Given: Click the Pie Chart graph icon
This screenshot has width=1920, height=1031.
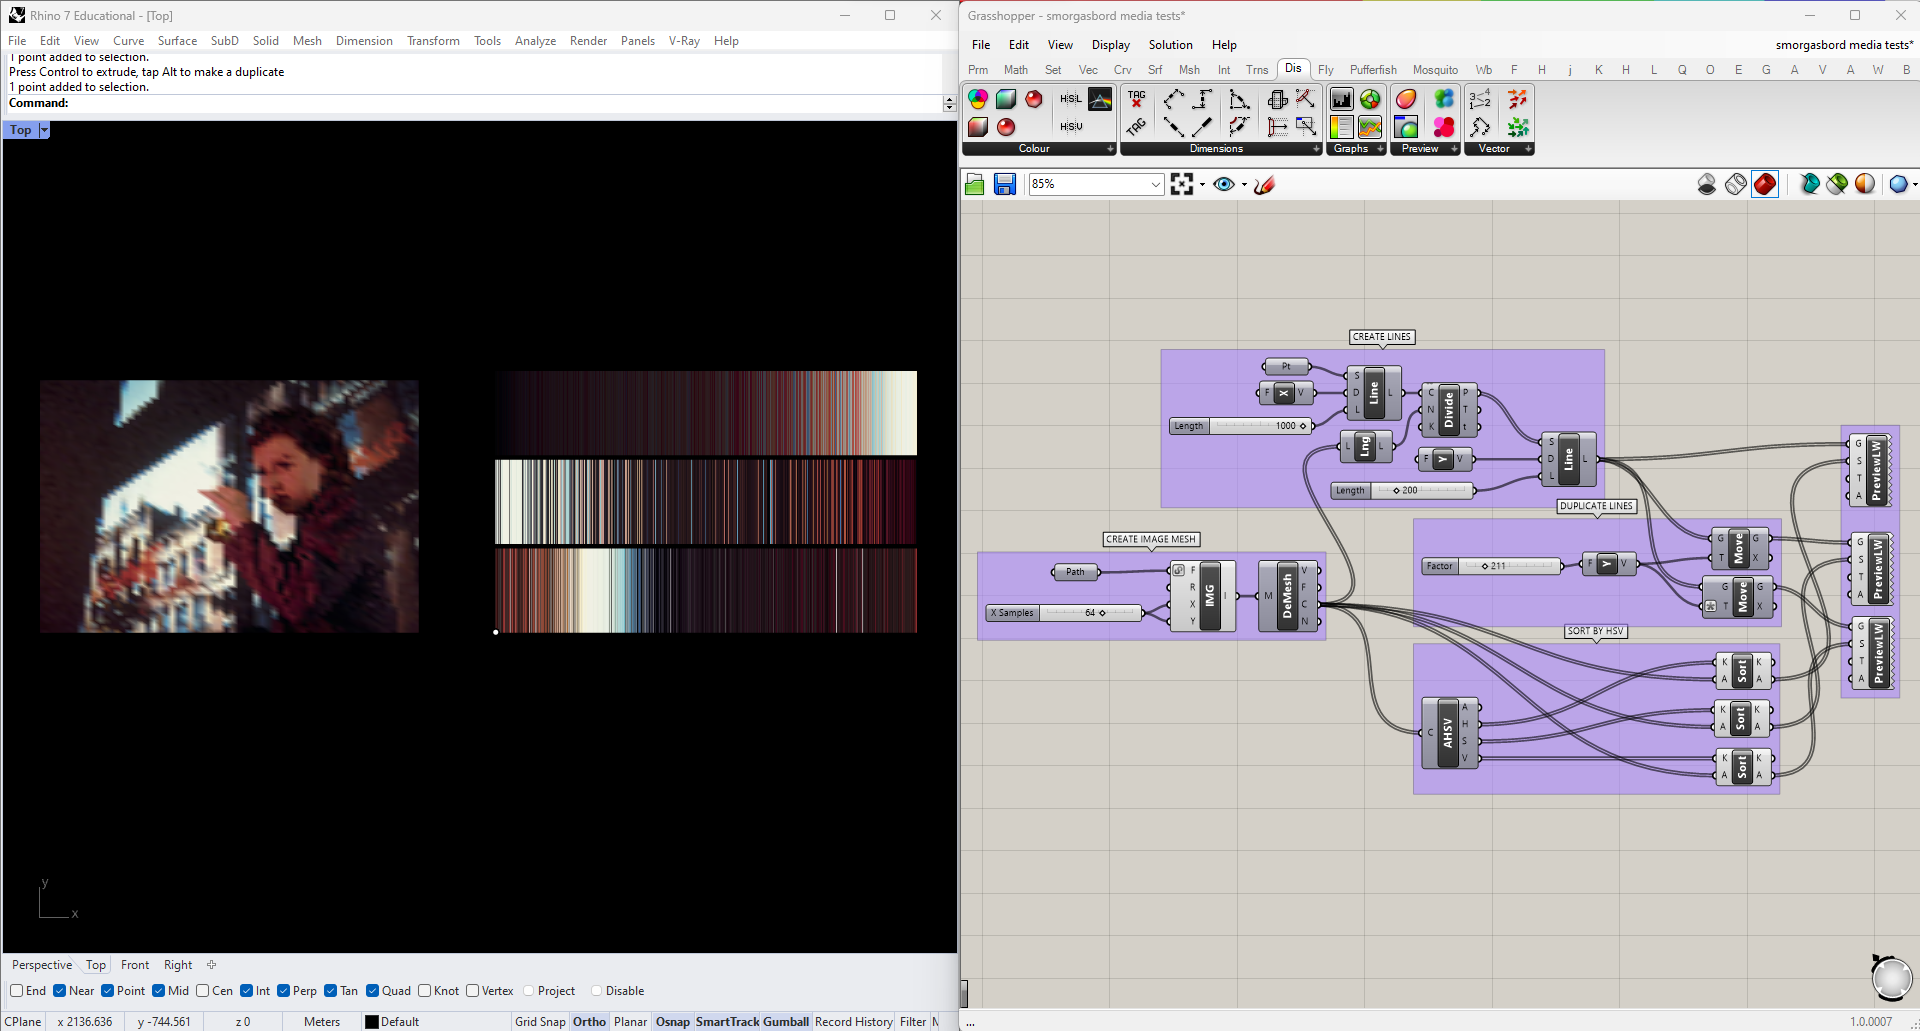Looking at the screenshot, I should (1370, 99).
